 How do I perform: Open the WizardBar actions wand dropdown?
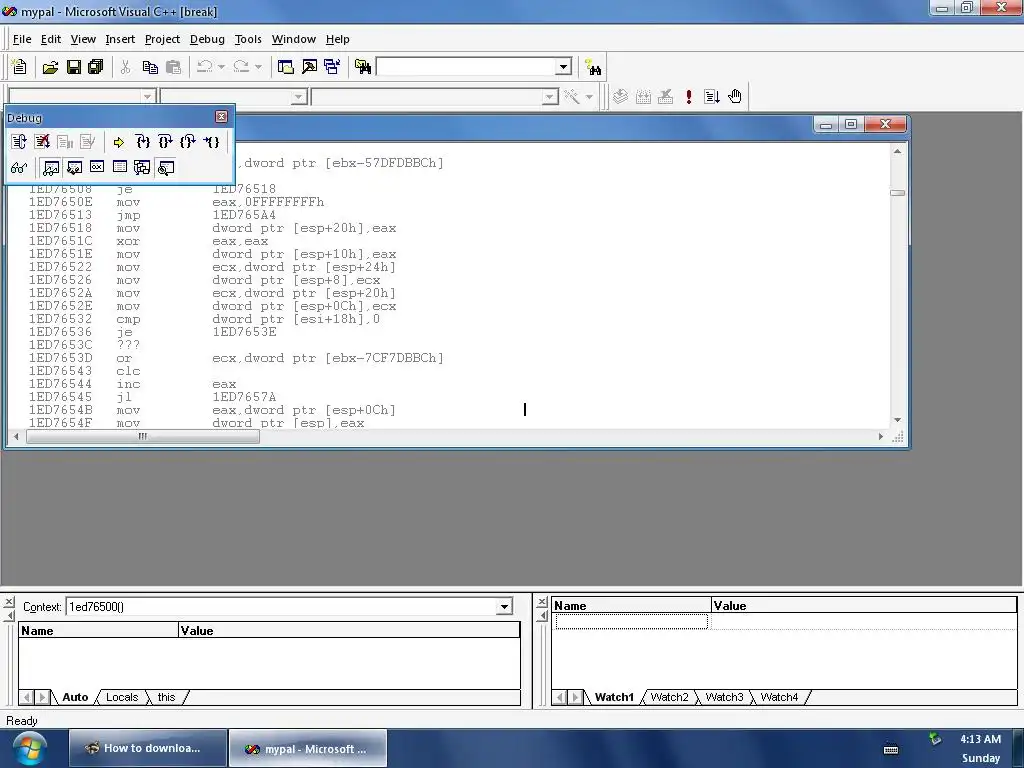pyautogui.click(x=589, y=97)
